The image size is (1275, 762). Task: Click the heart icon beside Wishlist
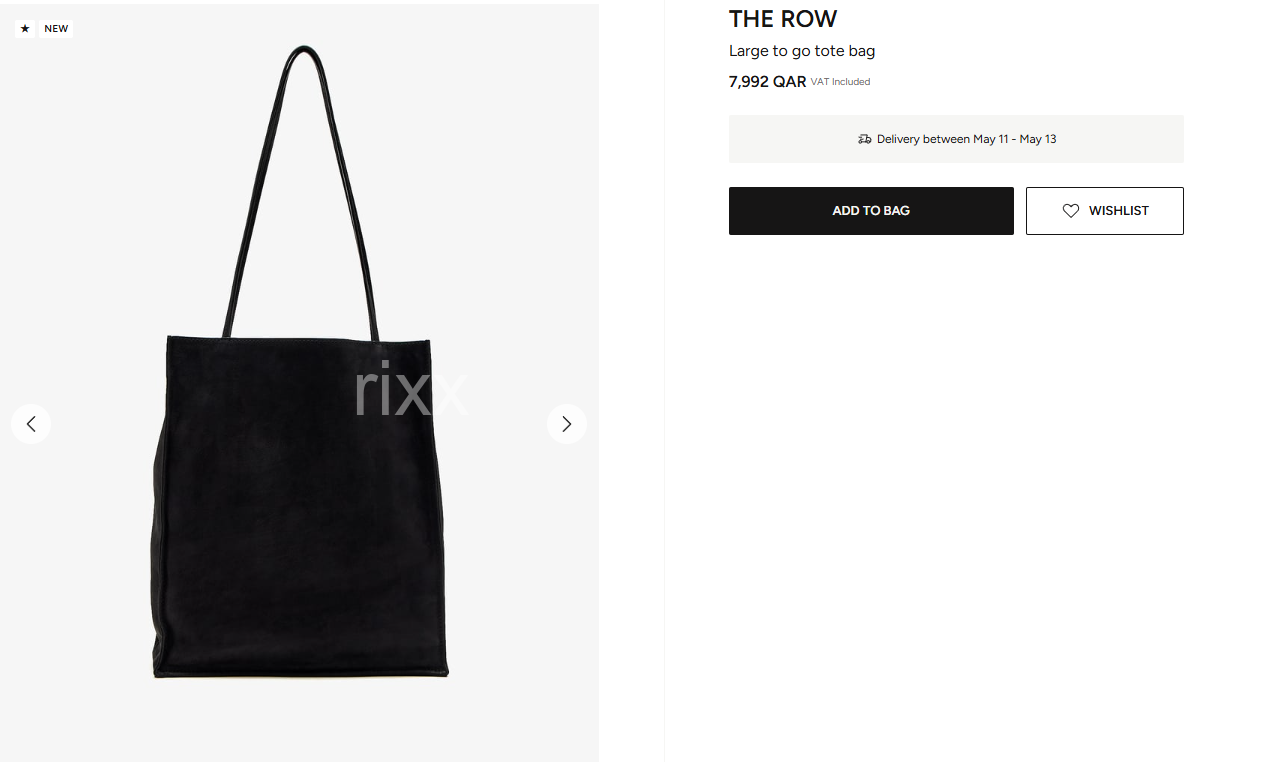(x=1071, y=211)
